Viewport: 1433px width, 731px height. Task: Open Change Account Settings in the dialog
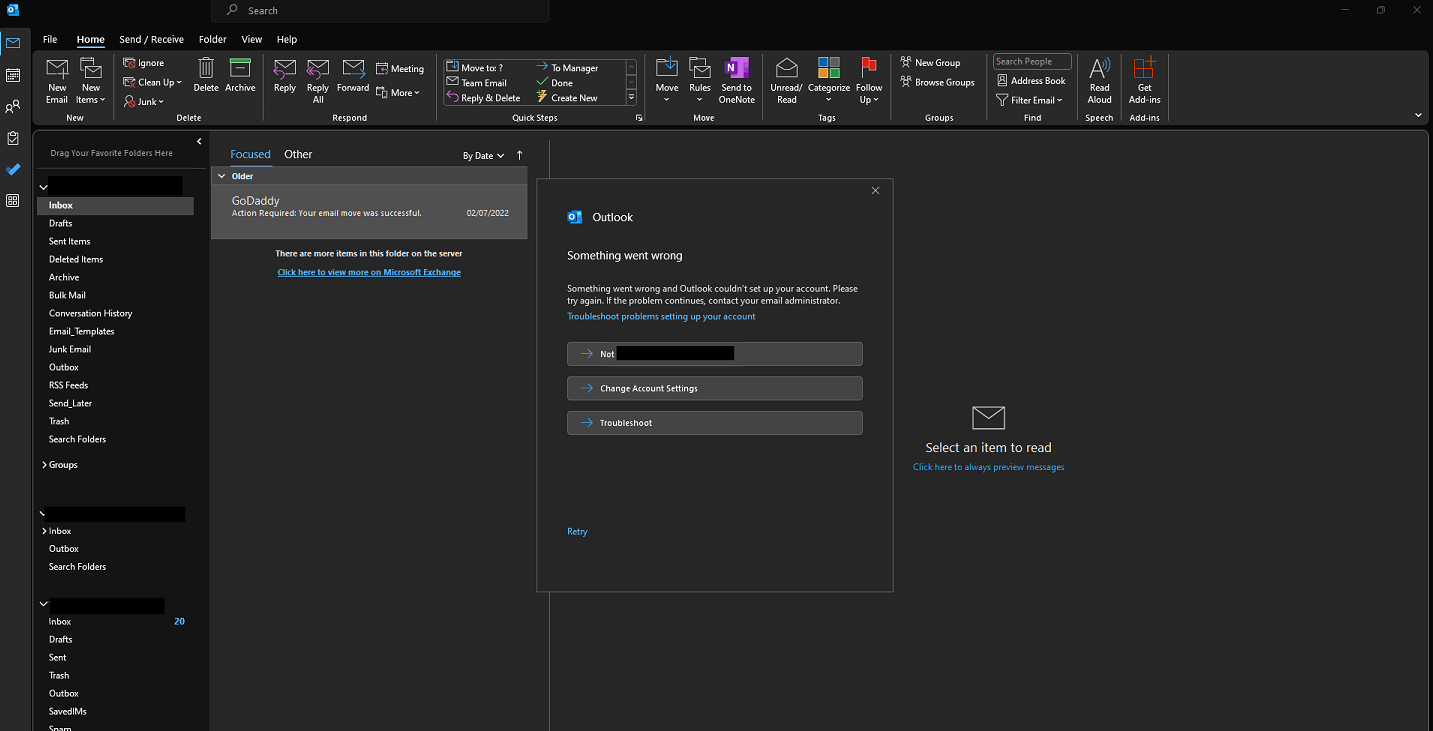714,388
